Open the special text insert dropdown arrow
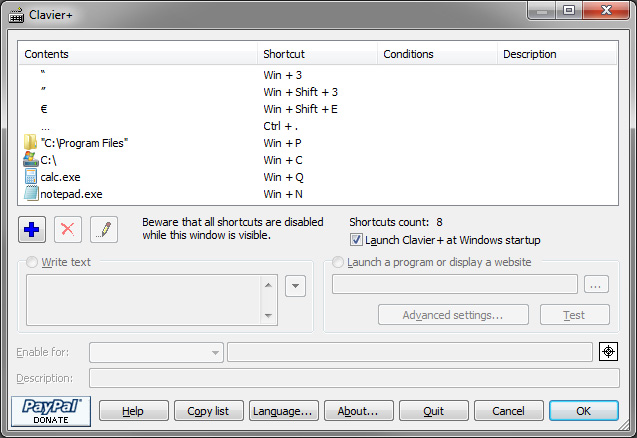This screenshot has width=637, height=438. [x=295, y=286]
